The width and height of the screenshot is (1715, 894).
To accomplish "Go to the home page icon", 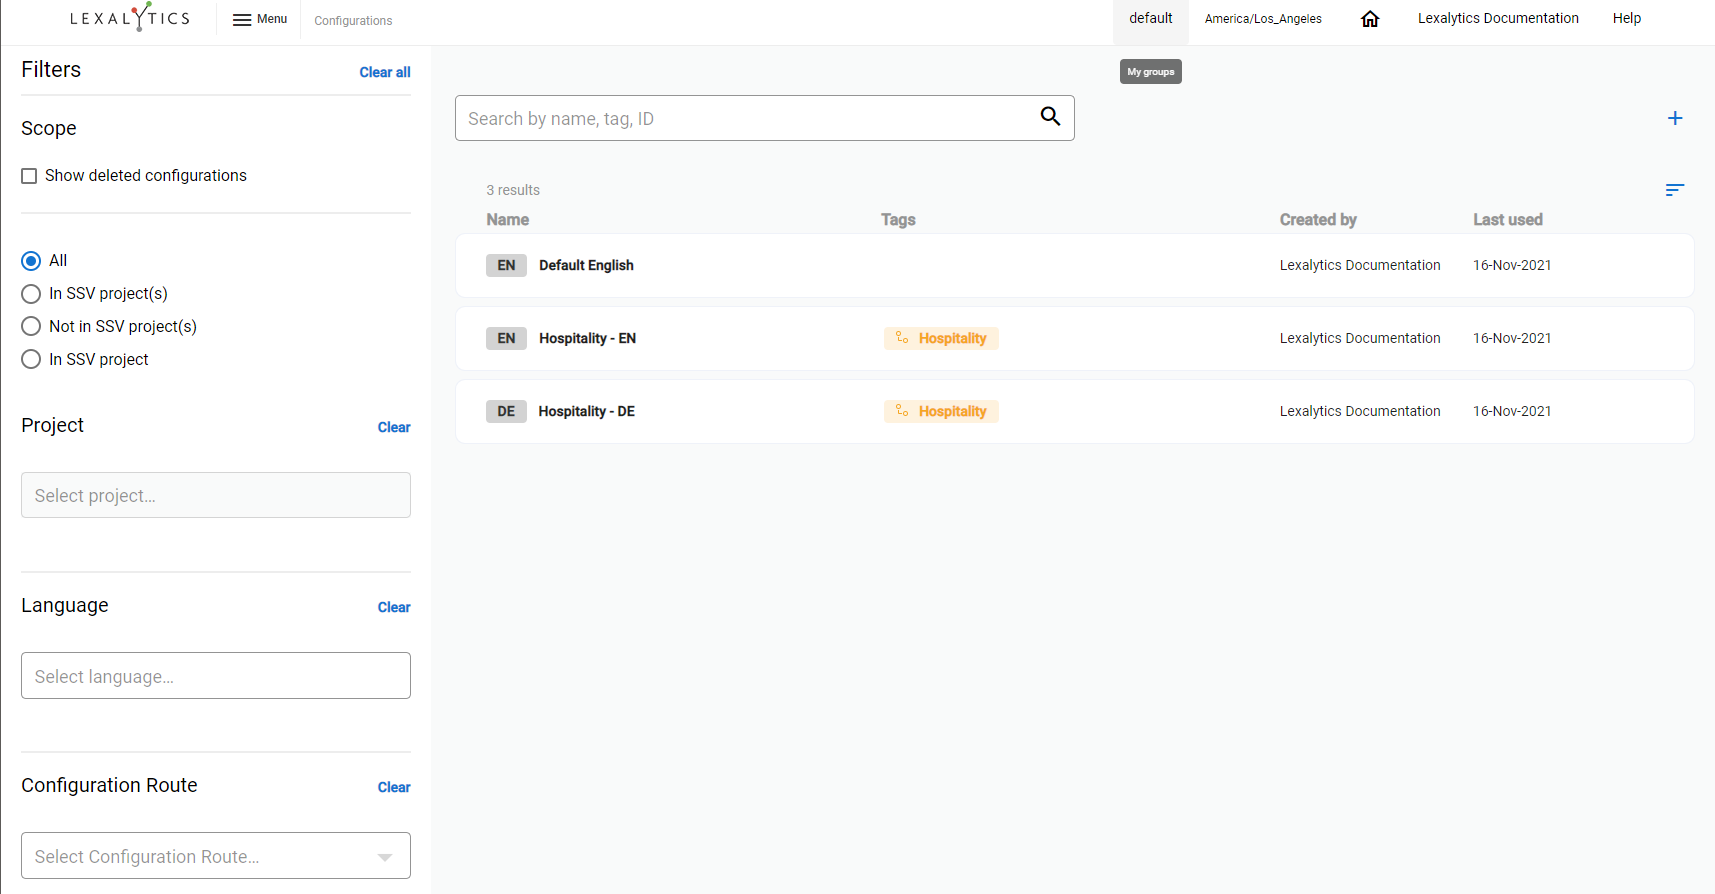I will 1370,19.
